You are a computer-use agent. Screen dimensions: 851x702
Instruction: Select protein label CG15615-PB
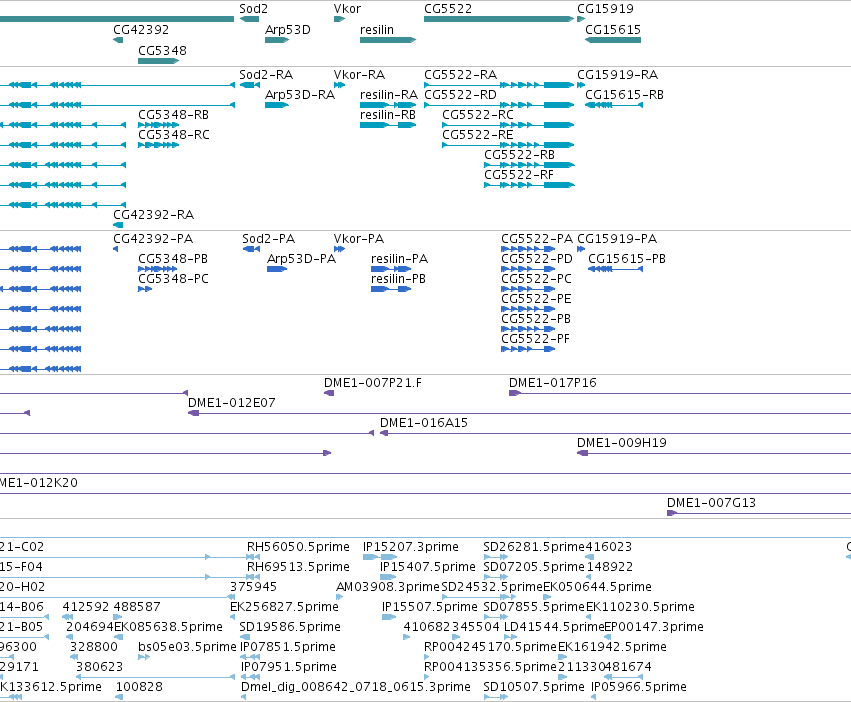[x=627, y=259]
